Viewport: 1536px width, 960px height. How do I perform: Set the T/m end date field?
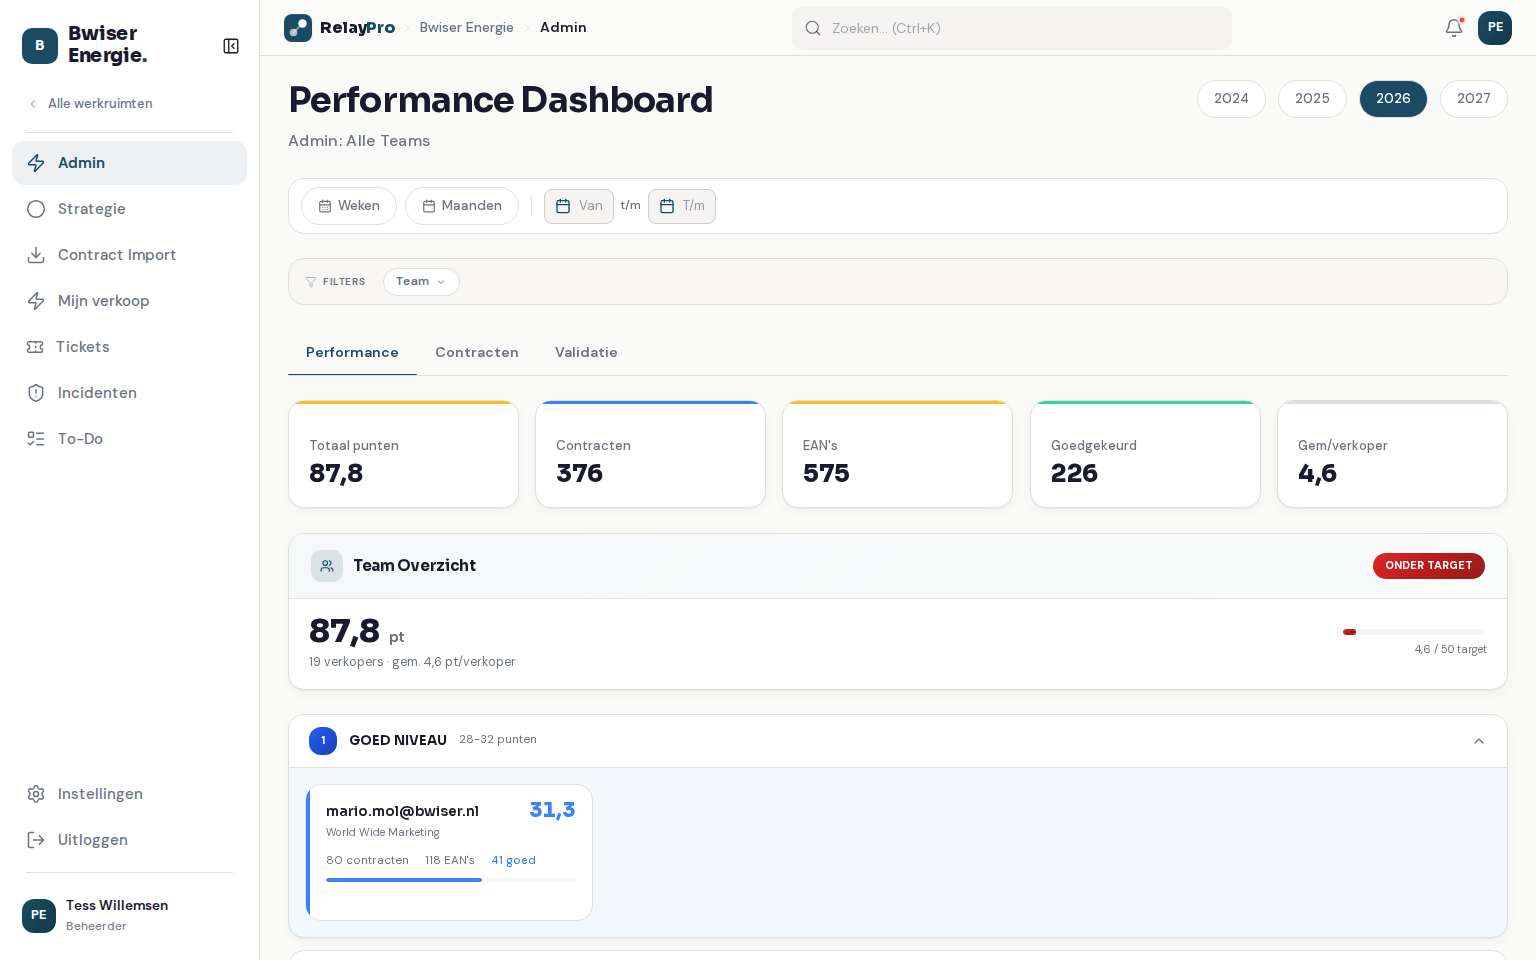click(x=682, y=206)
